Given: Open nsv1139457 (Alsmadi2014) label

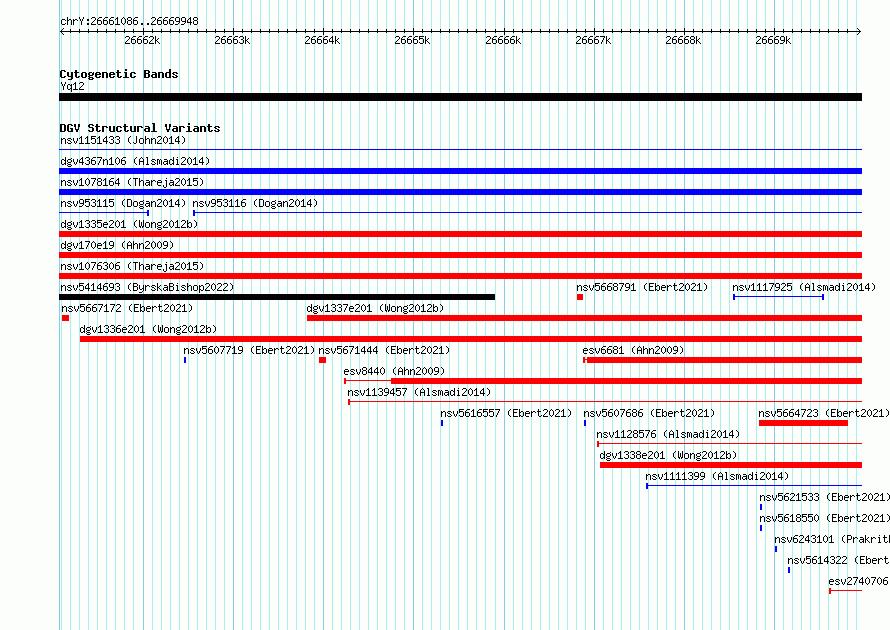Looking at the screenshot, I should click(419, 392).
